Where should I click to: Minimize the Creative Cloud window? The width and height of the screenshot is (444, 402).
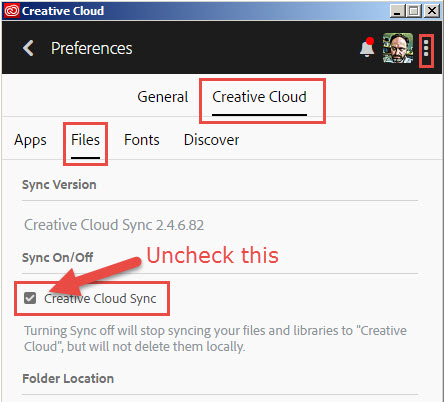397,11
